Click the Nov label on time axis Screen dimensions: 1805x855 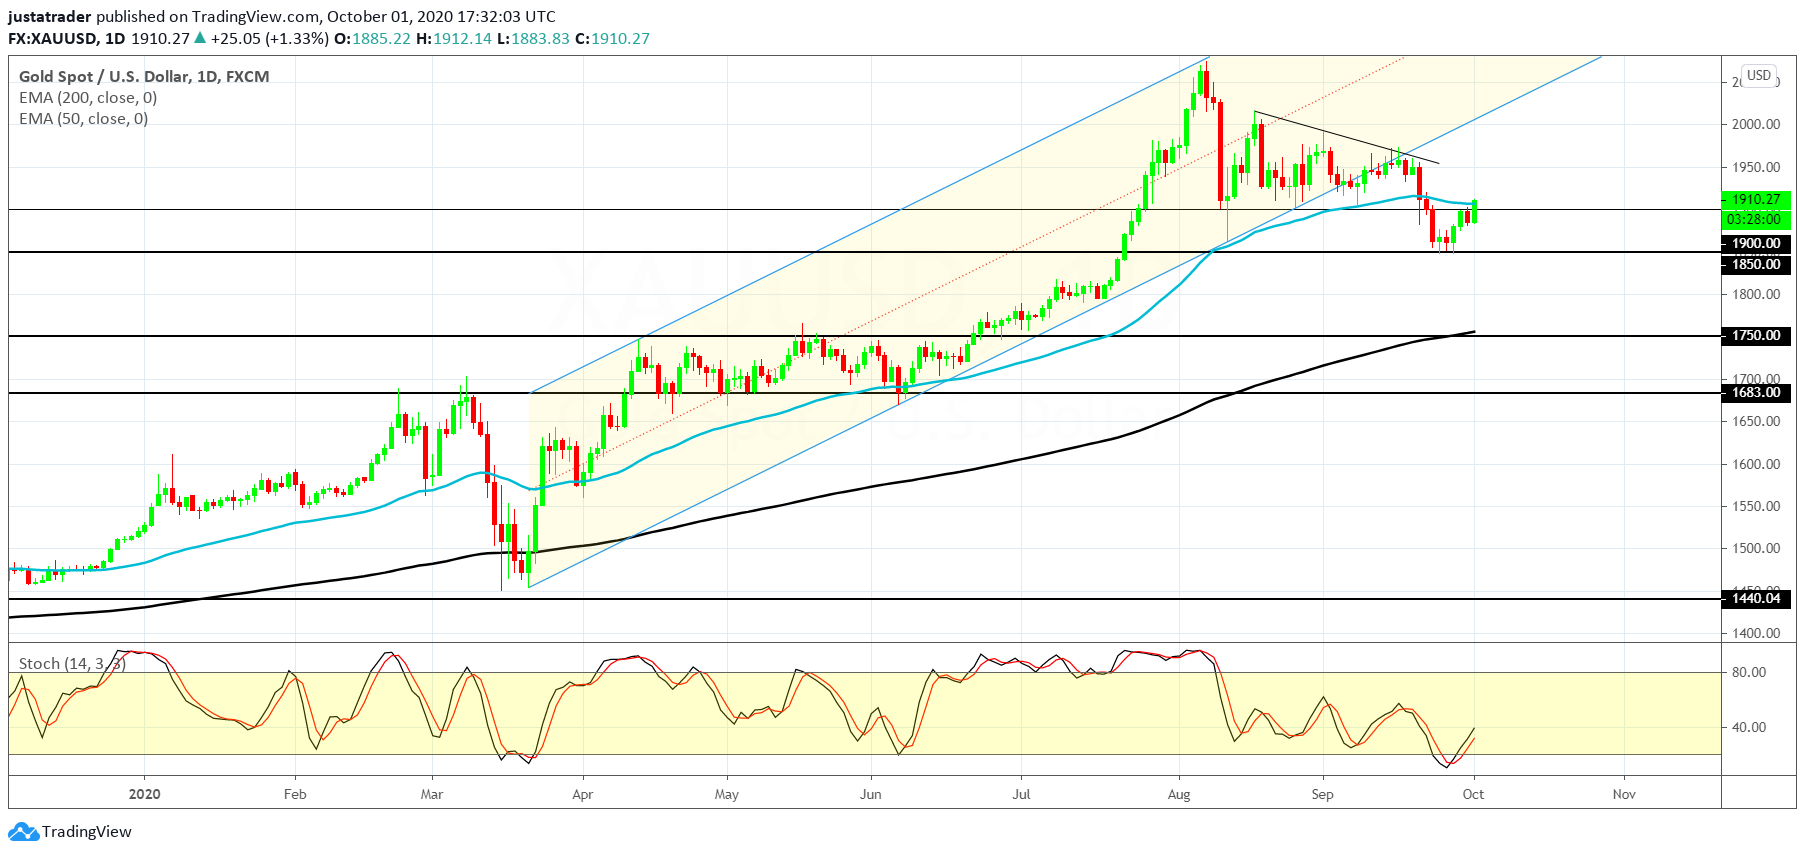point(1624,795)
